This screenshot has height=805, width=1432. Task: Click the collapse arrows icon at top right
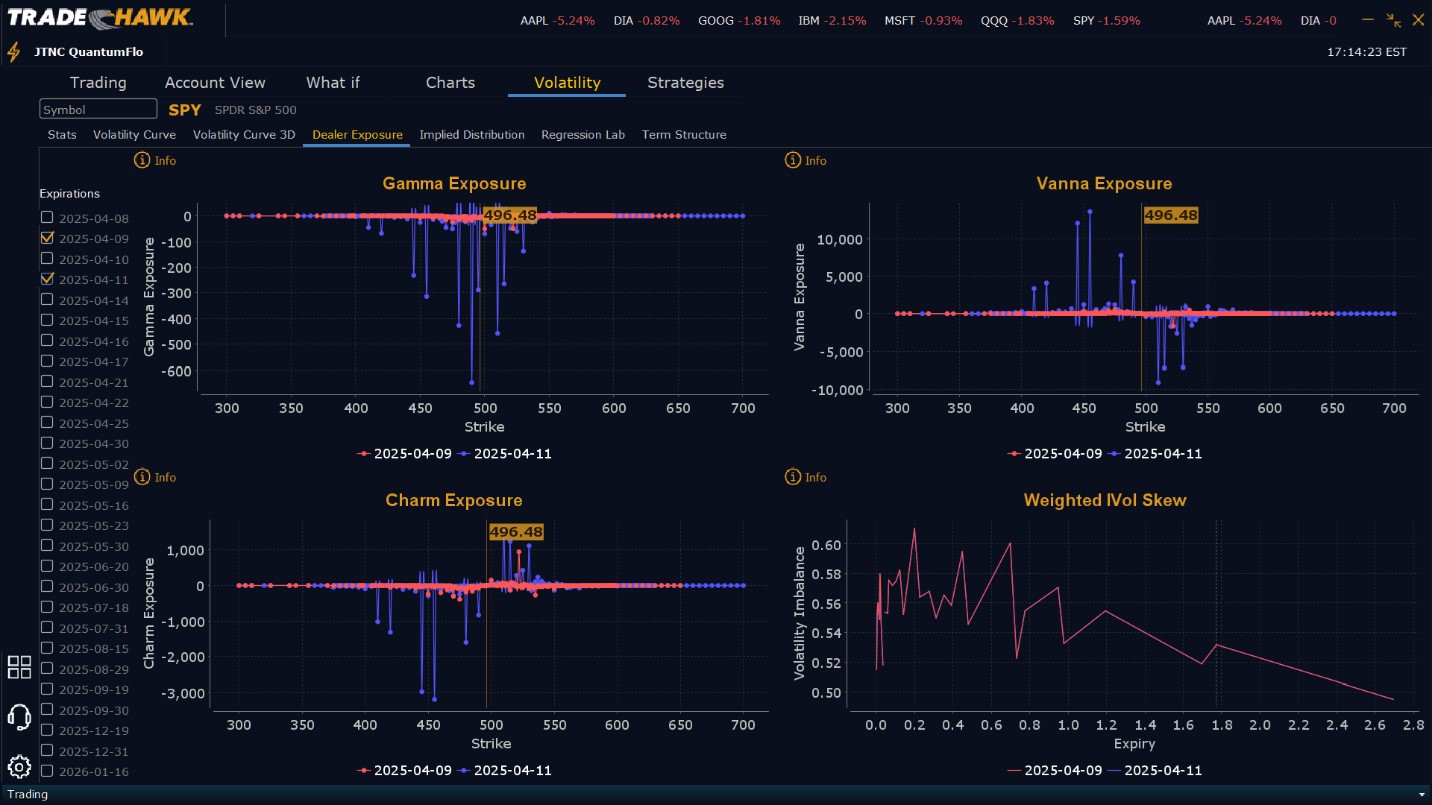coord(1394,20)
